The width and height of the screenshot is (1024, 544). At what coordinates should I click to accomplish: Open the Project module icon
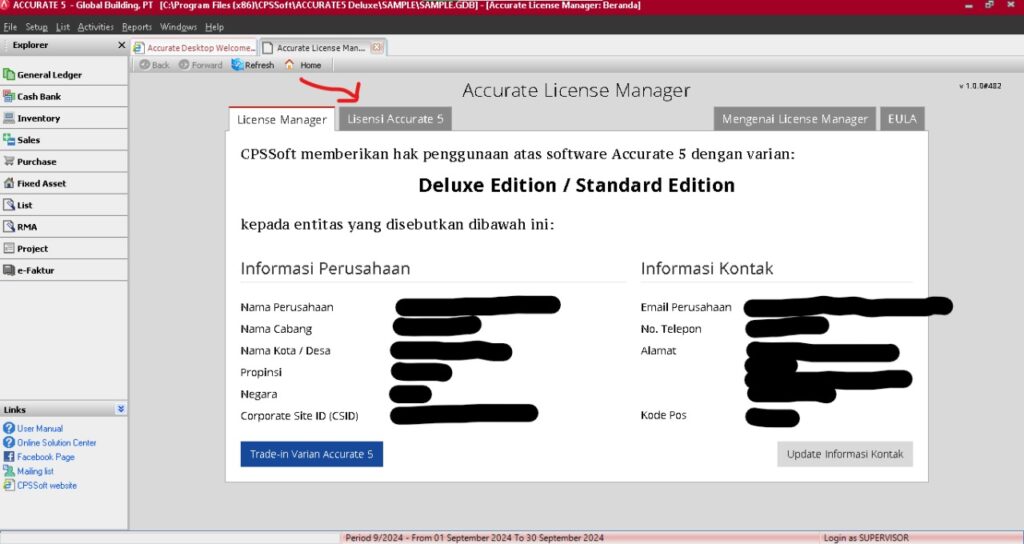8,249
